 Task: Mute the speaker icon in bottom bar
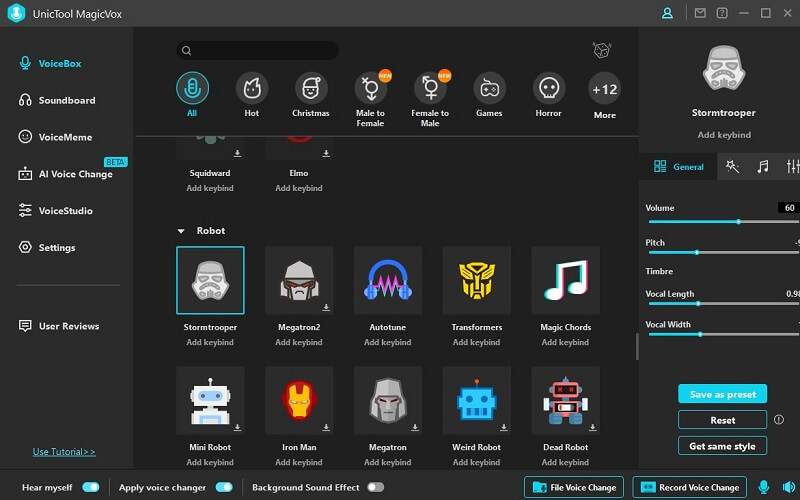point(785,487)
